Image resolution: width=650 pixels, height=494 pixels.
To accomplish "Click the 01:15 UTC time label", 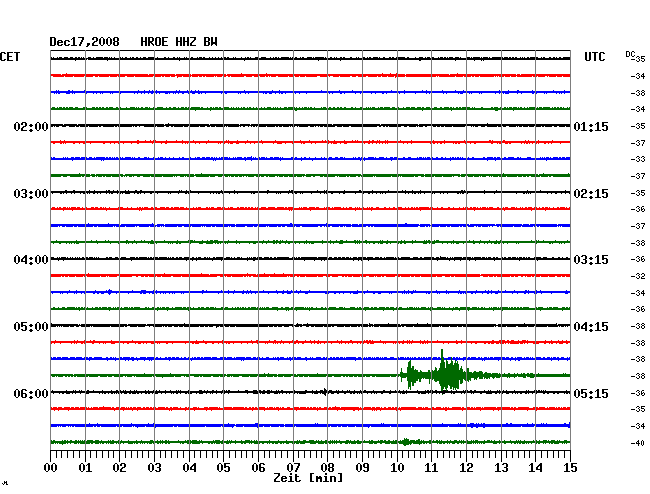I will coord(591,127).
